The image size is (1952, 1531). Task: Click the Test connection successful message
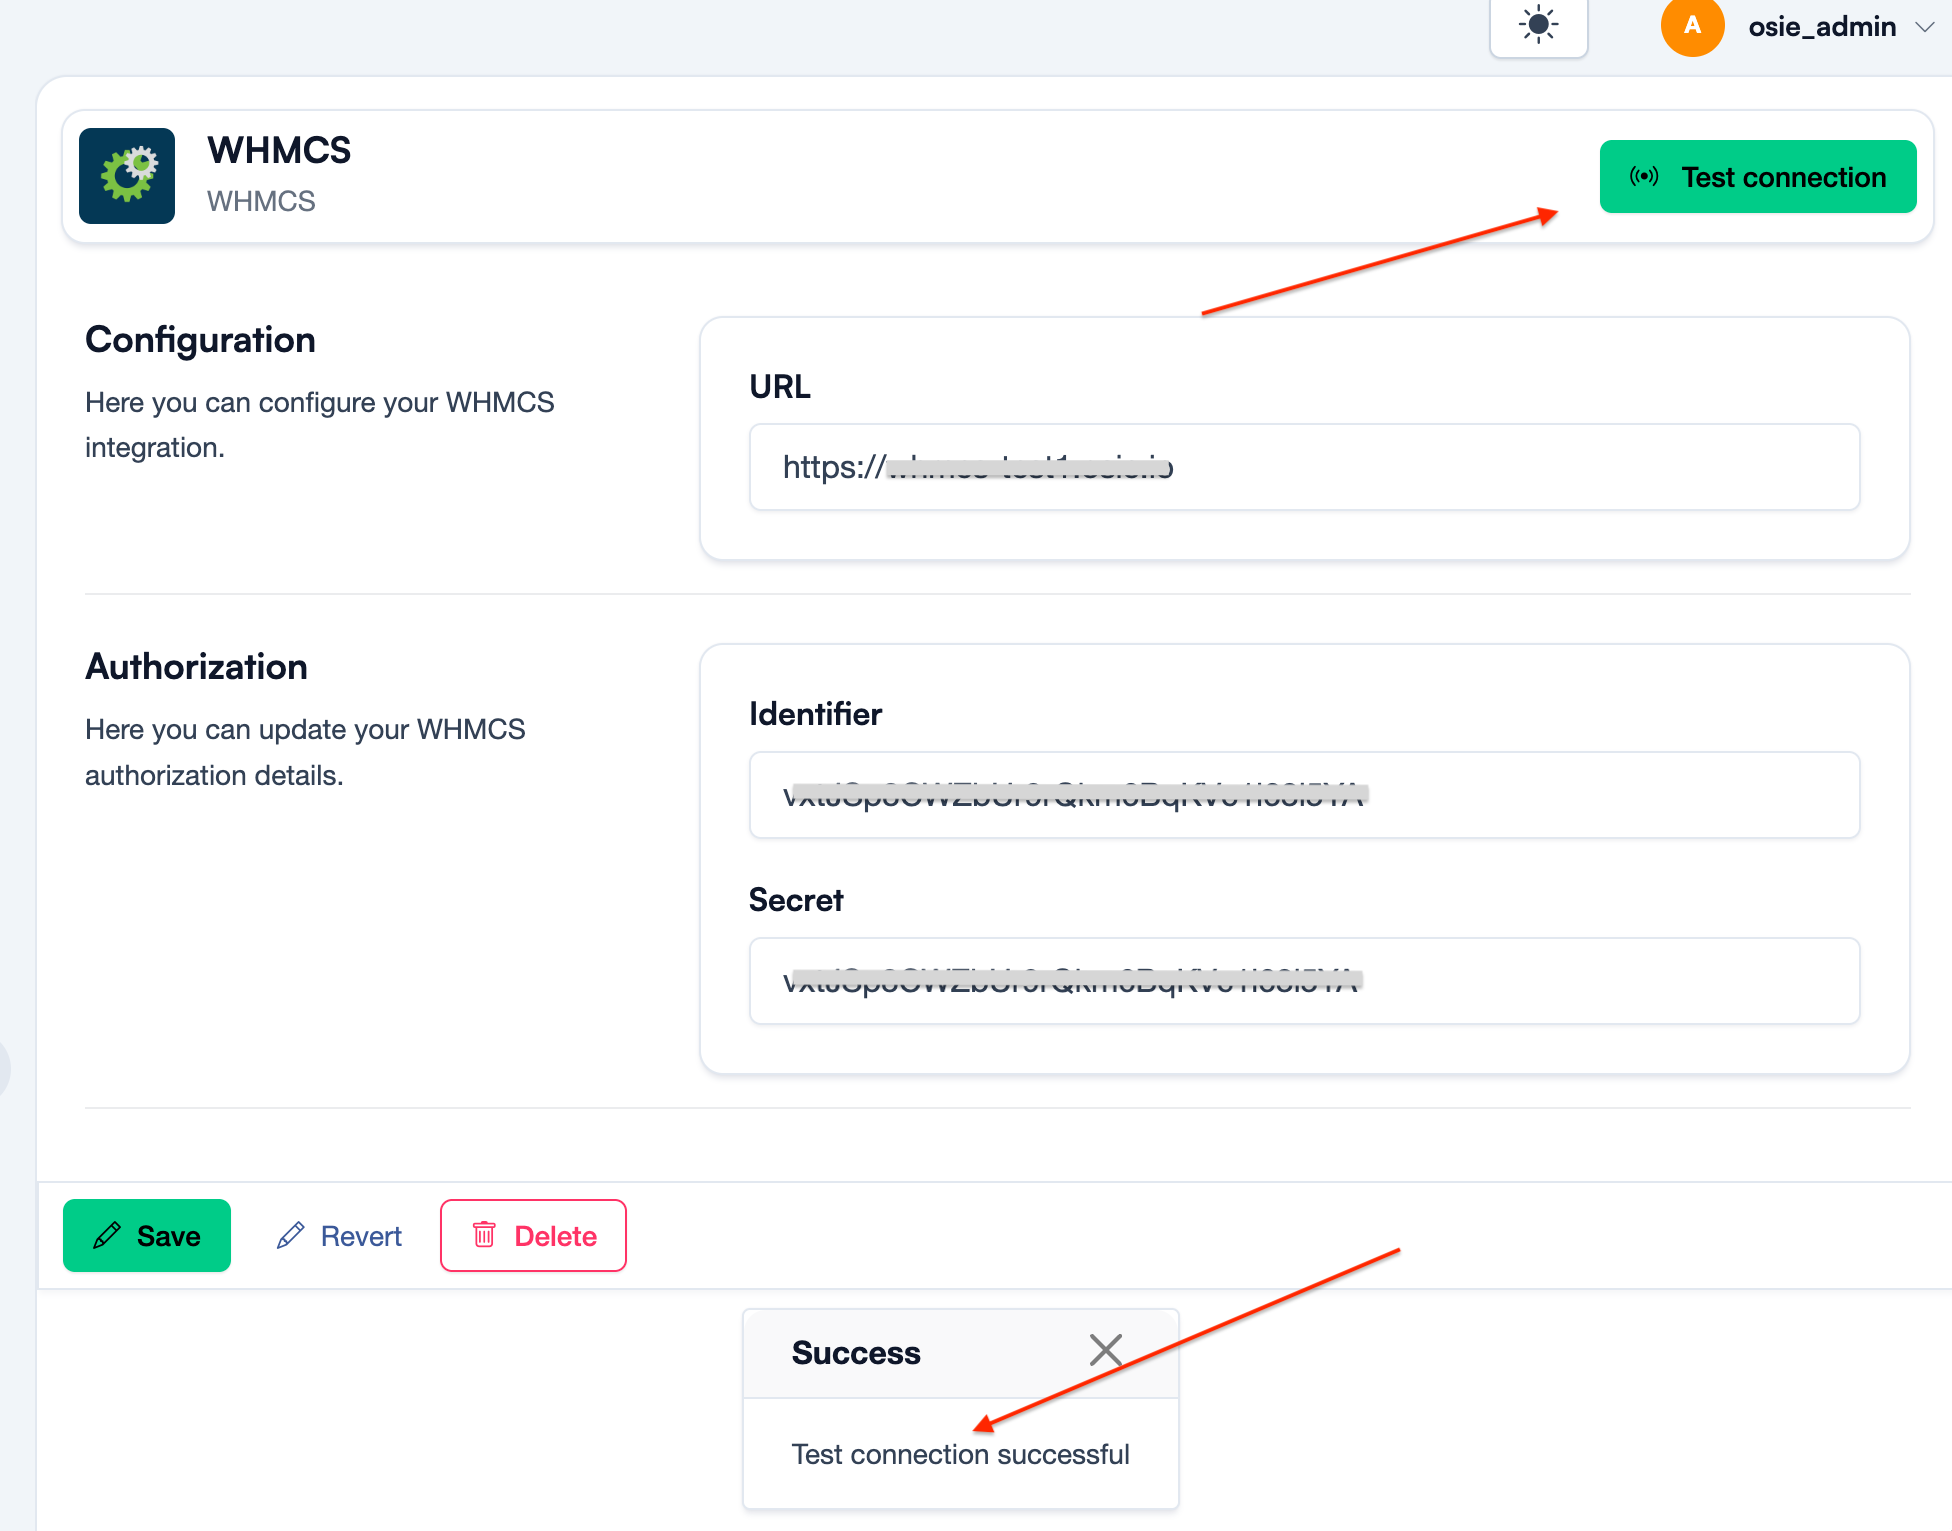(x=960, y=1454)
